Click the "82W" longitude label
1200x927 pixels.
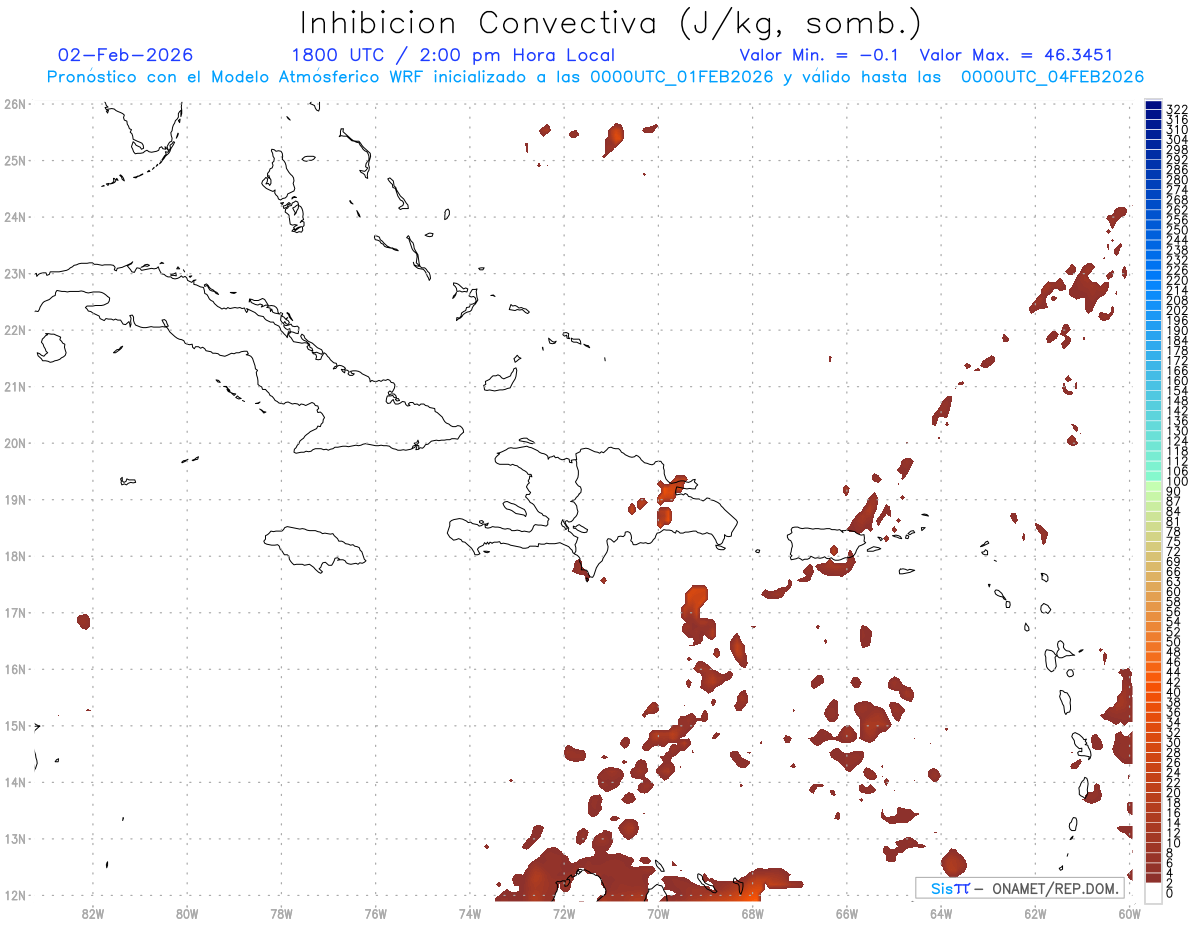point(92,912)
